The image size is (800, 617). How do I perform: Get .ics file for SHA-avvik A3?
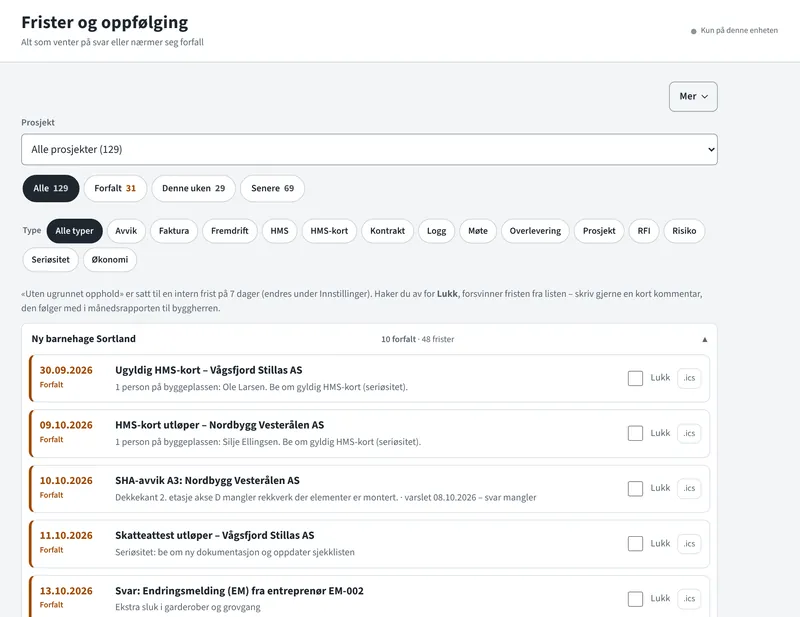(x=689, y=488)
